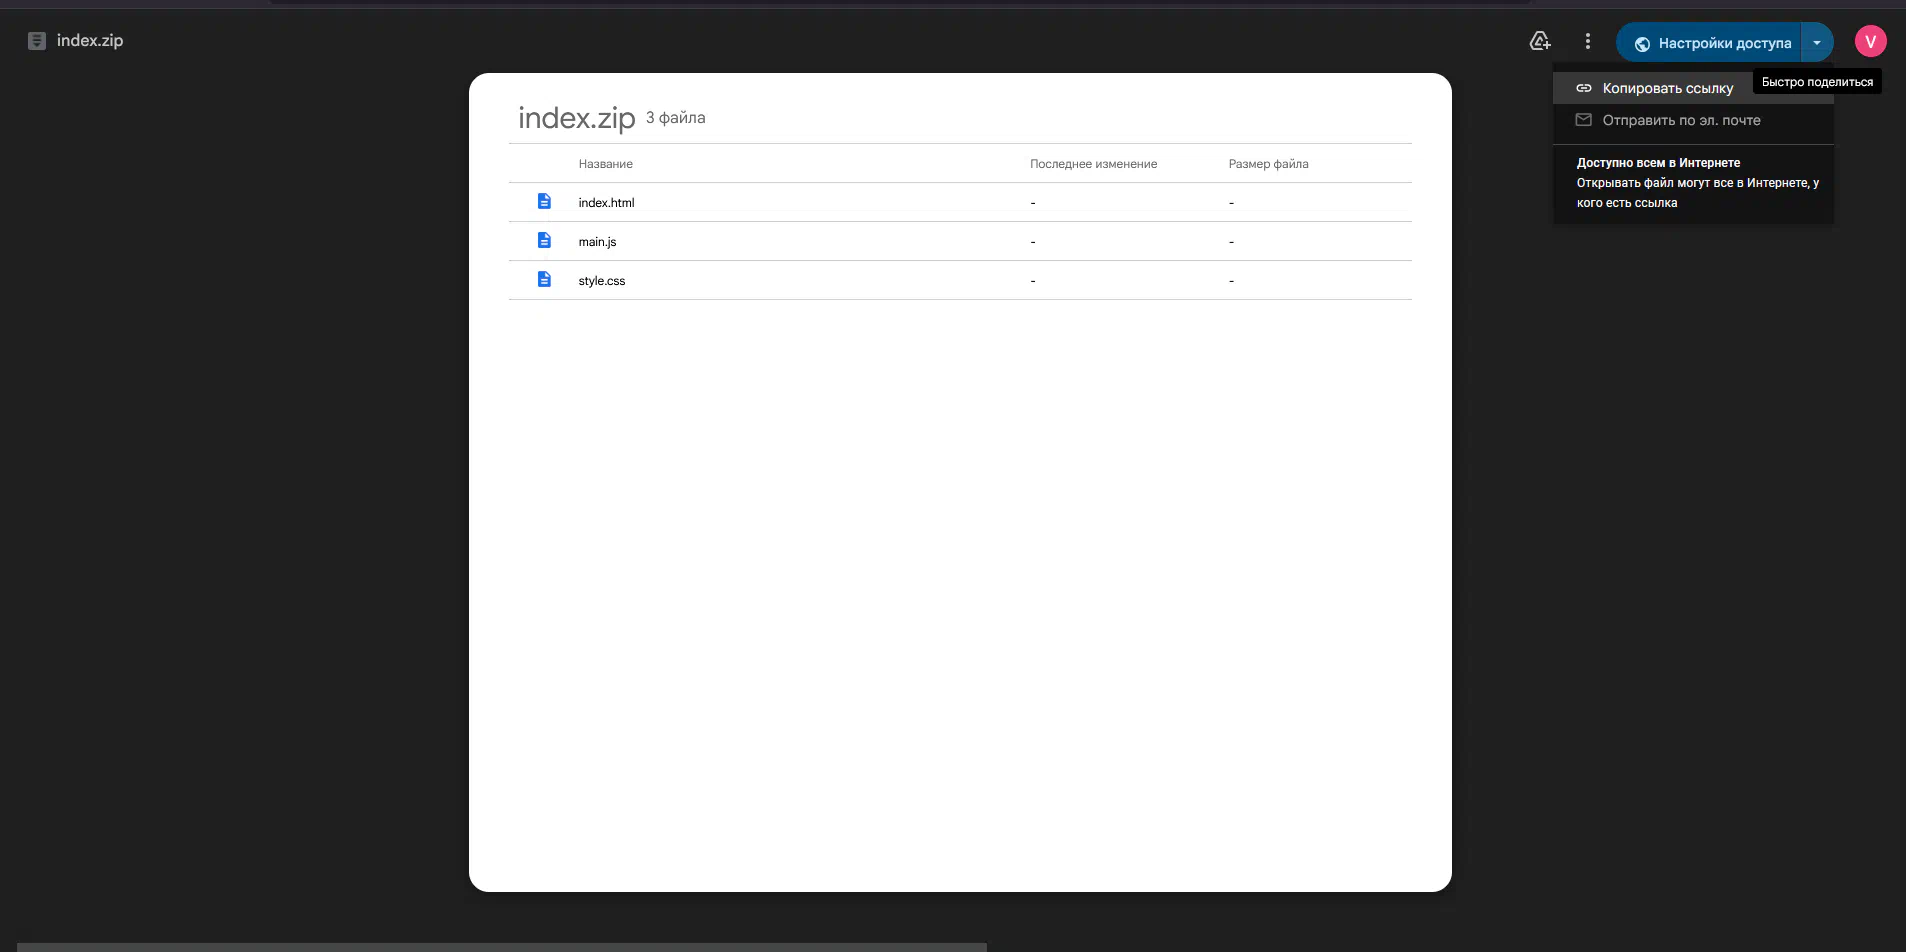This screenshot has width=1906, height=952.
Task: Click the Последнее изменение column header
Action: (x=1093, y=164)
